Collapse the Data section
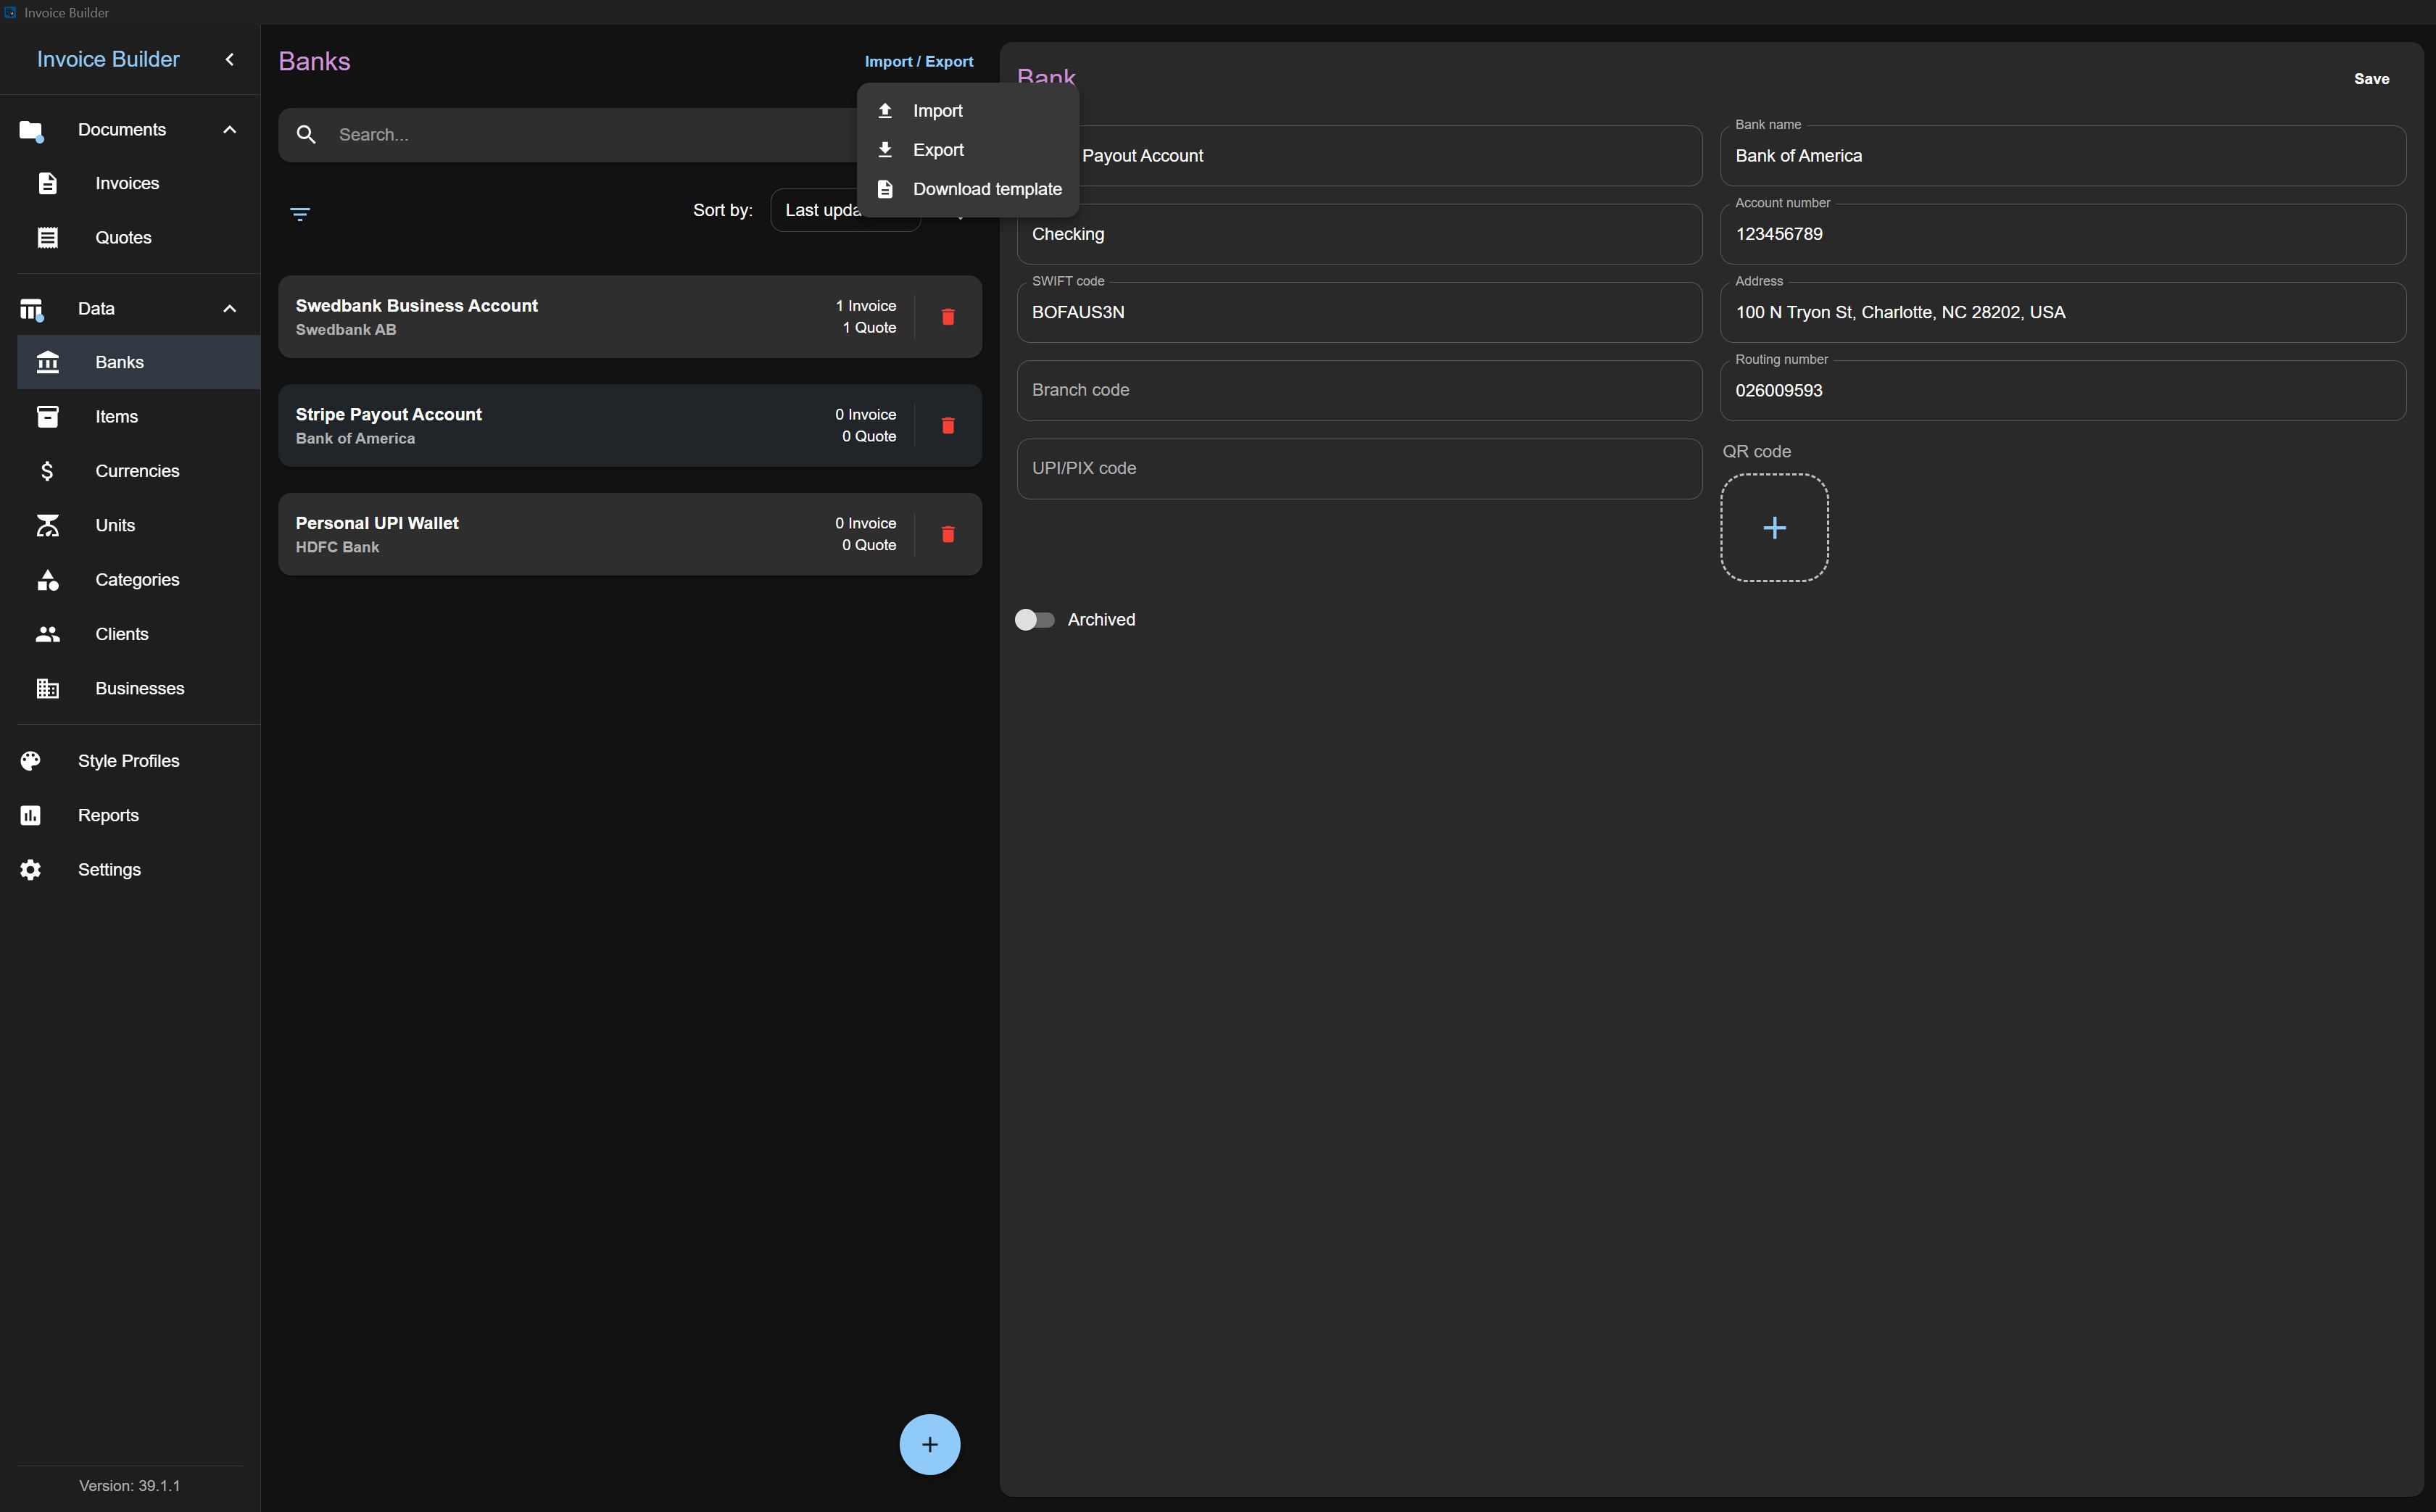This screenshot has width=2436, height=1512. tap(229, 308)
